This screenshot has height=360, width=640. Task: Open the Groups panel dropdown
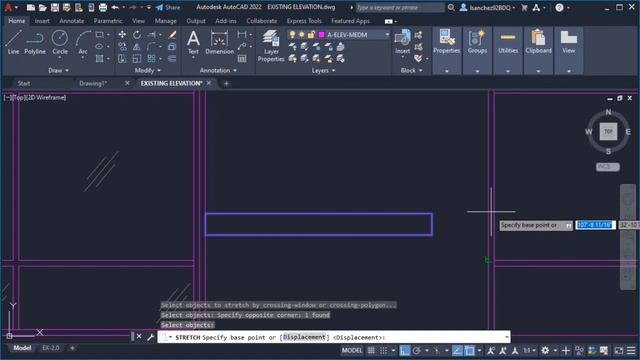[x=477, y=71]
